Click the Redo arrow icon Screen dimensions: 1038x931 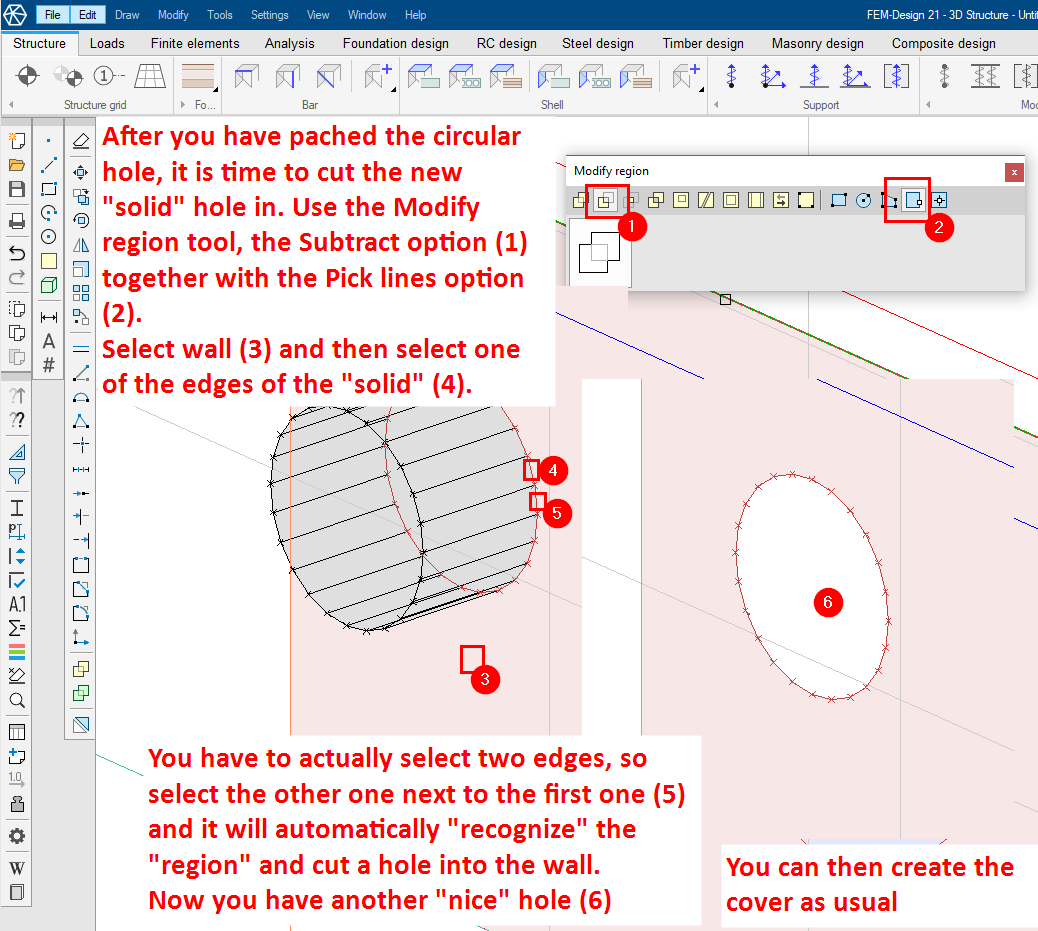click(17, 277)
